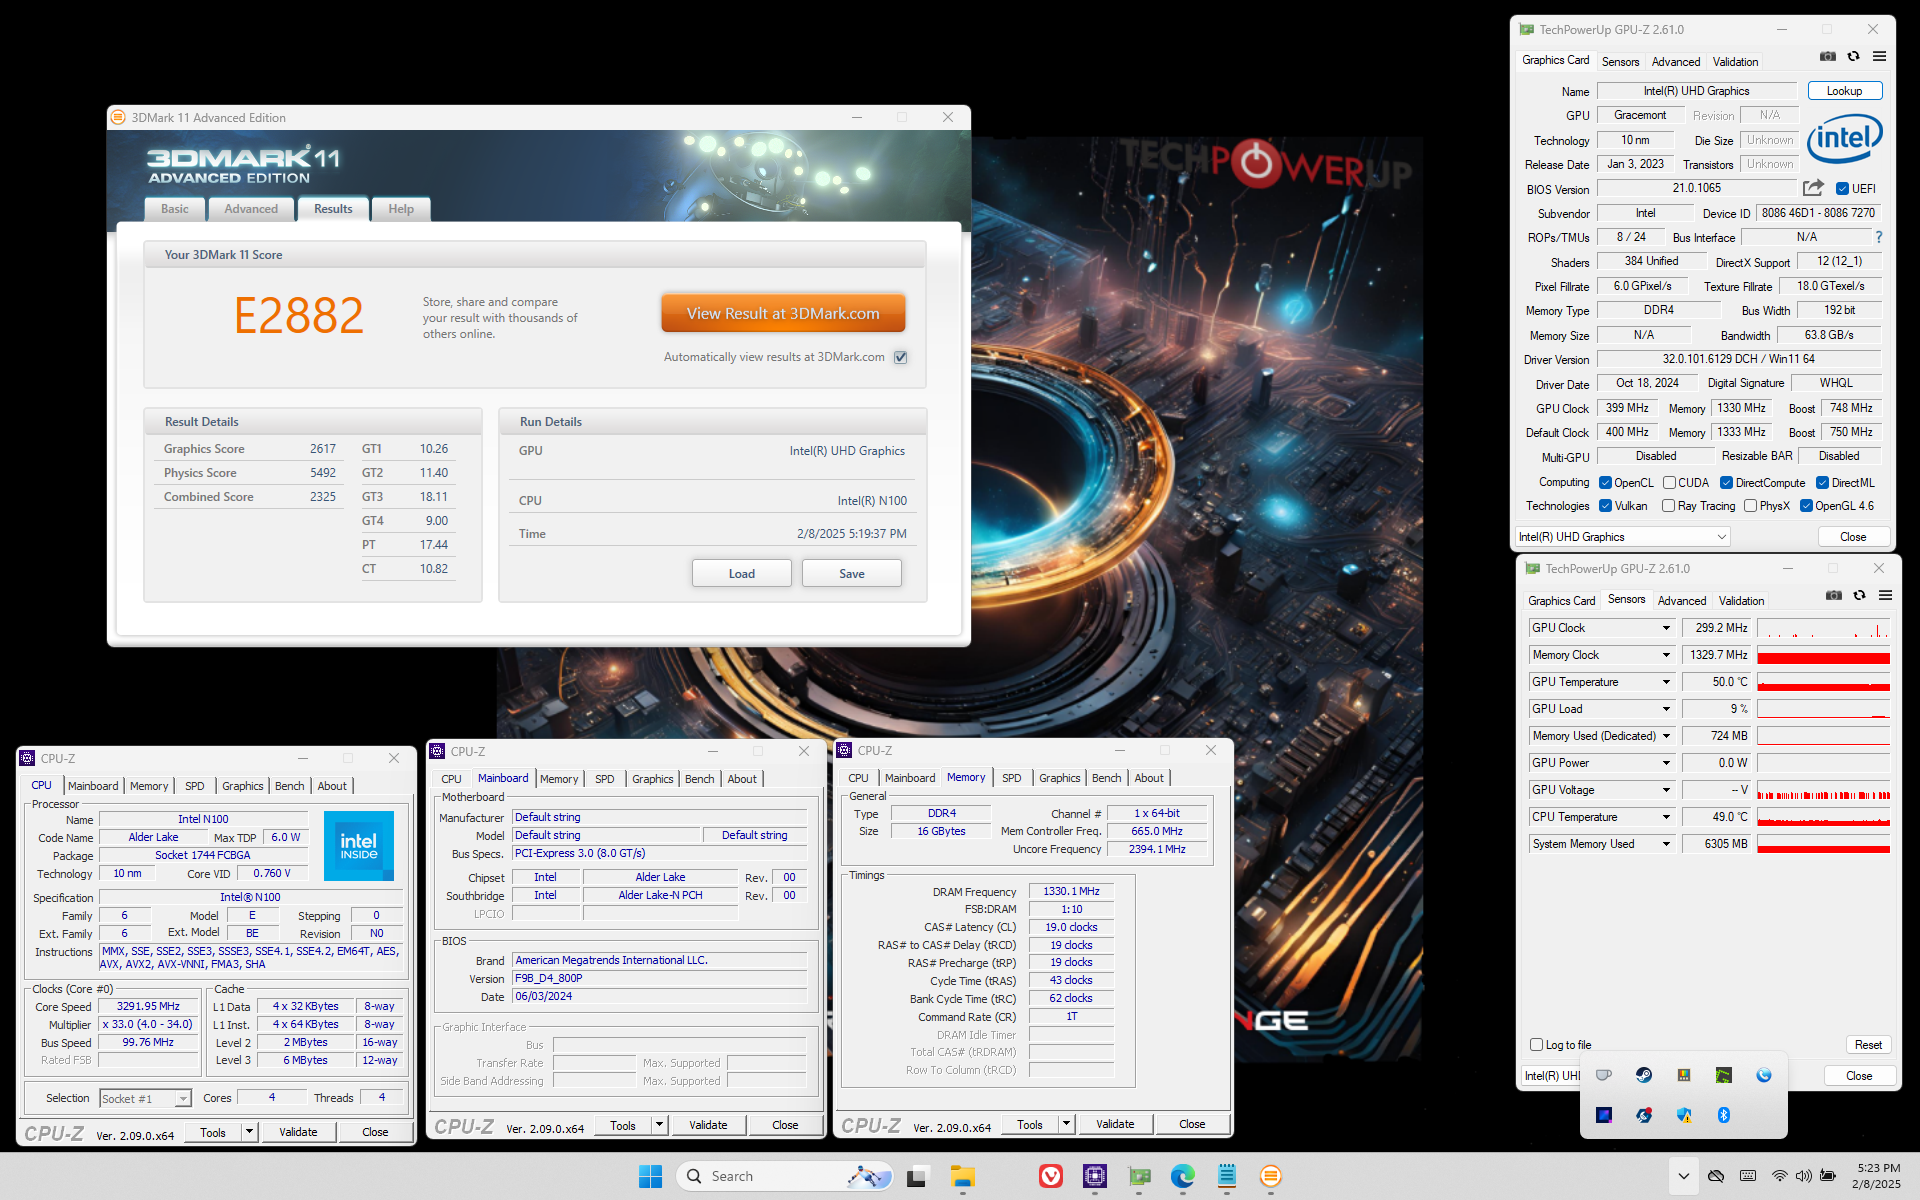Switch to the Advanced tab in 3DMark 11

(251, 209)
